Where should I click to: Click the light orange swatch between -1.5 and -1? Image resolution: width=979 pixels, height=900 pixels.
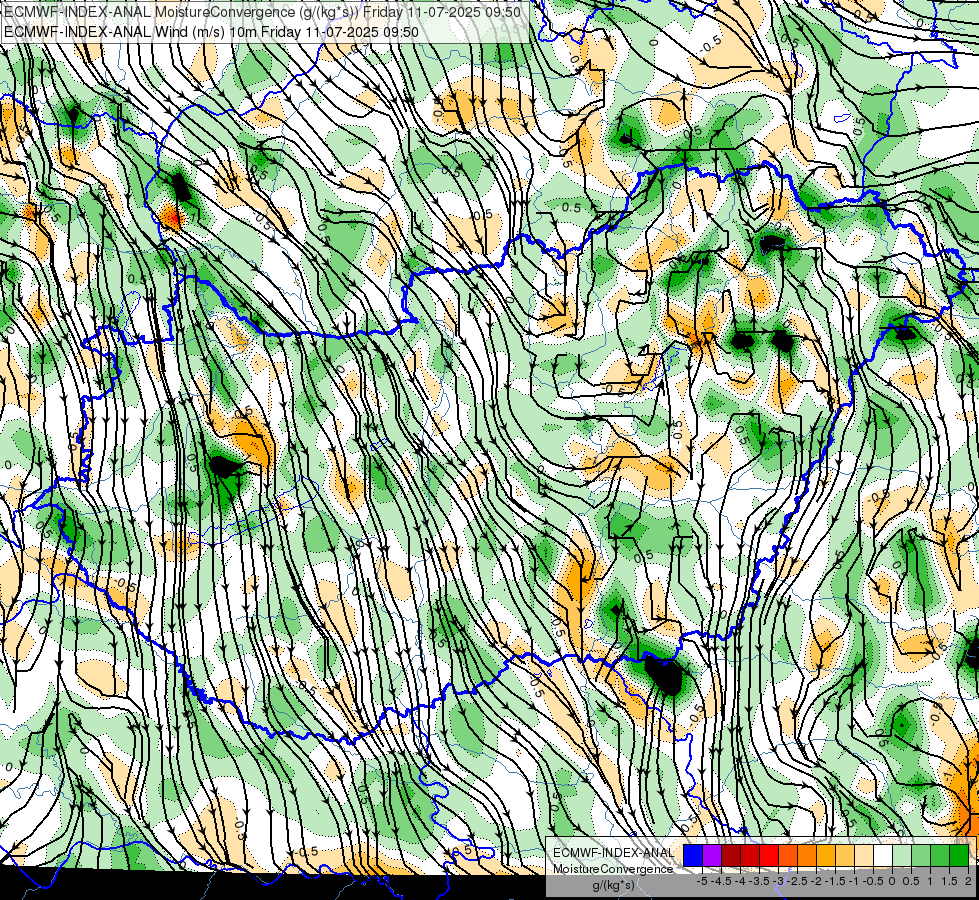tap(845, 855)
